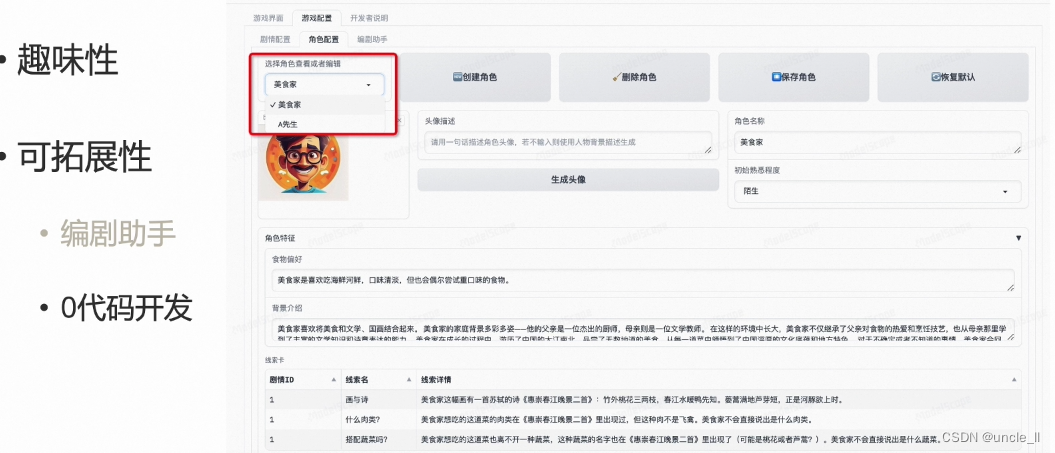Sort table by 线索详情 column arrow
Viewport: 1055px width, 453px height.
click(1014, 380)
